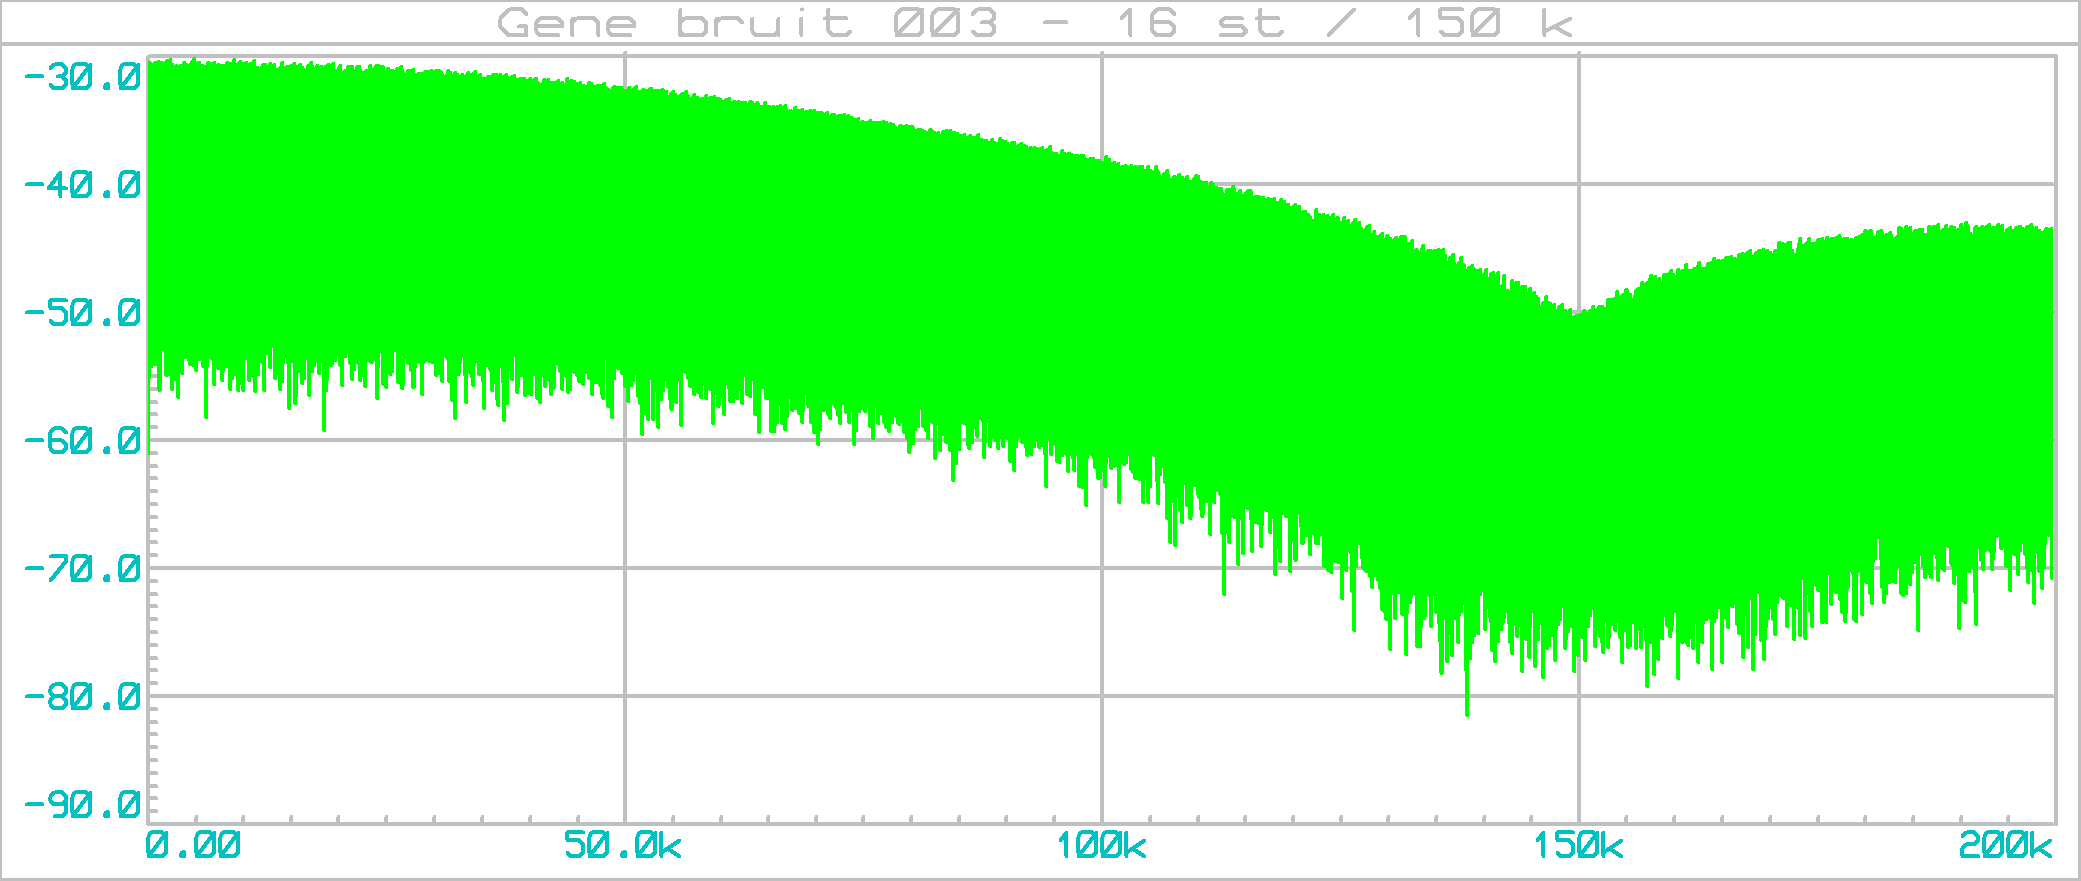Select the -70.0 vertical axis label
Image resolution: width=2081 pixels, height=881 pixels.
(80, 569)
